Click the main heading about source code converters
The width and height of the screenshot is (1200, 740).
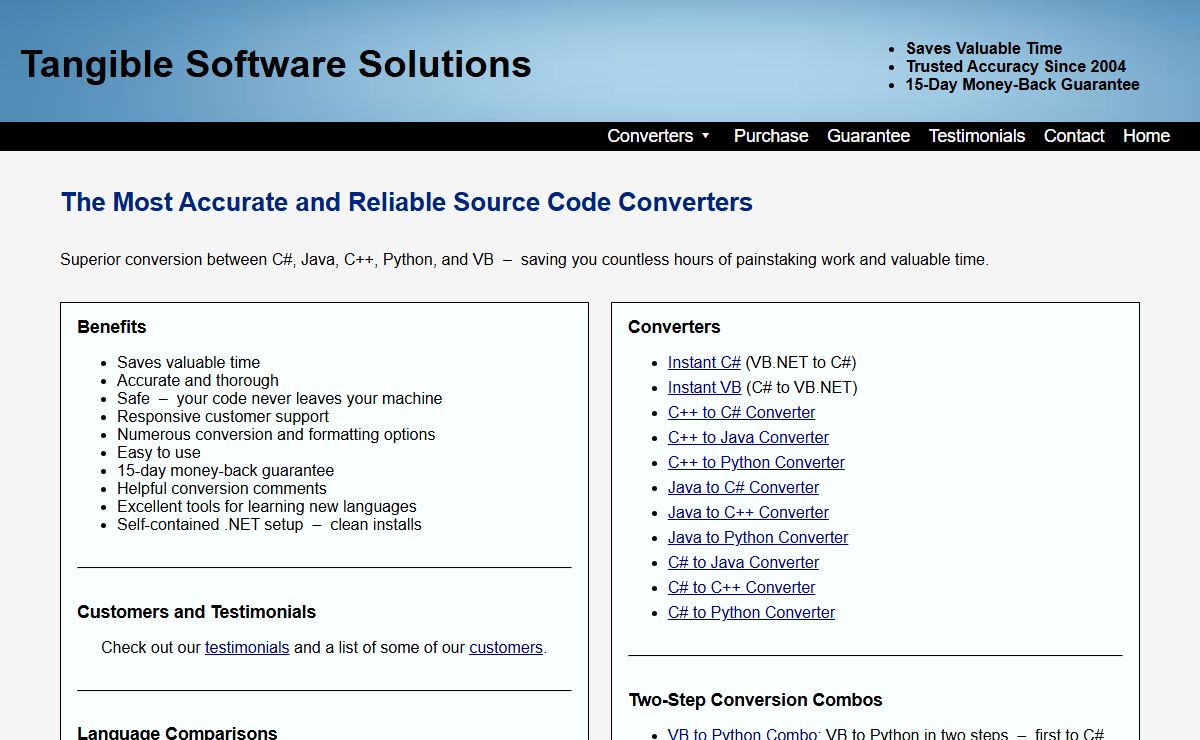coord(407,202)
